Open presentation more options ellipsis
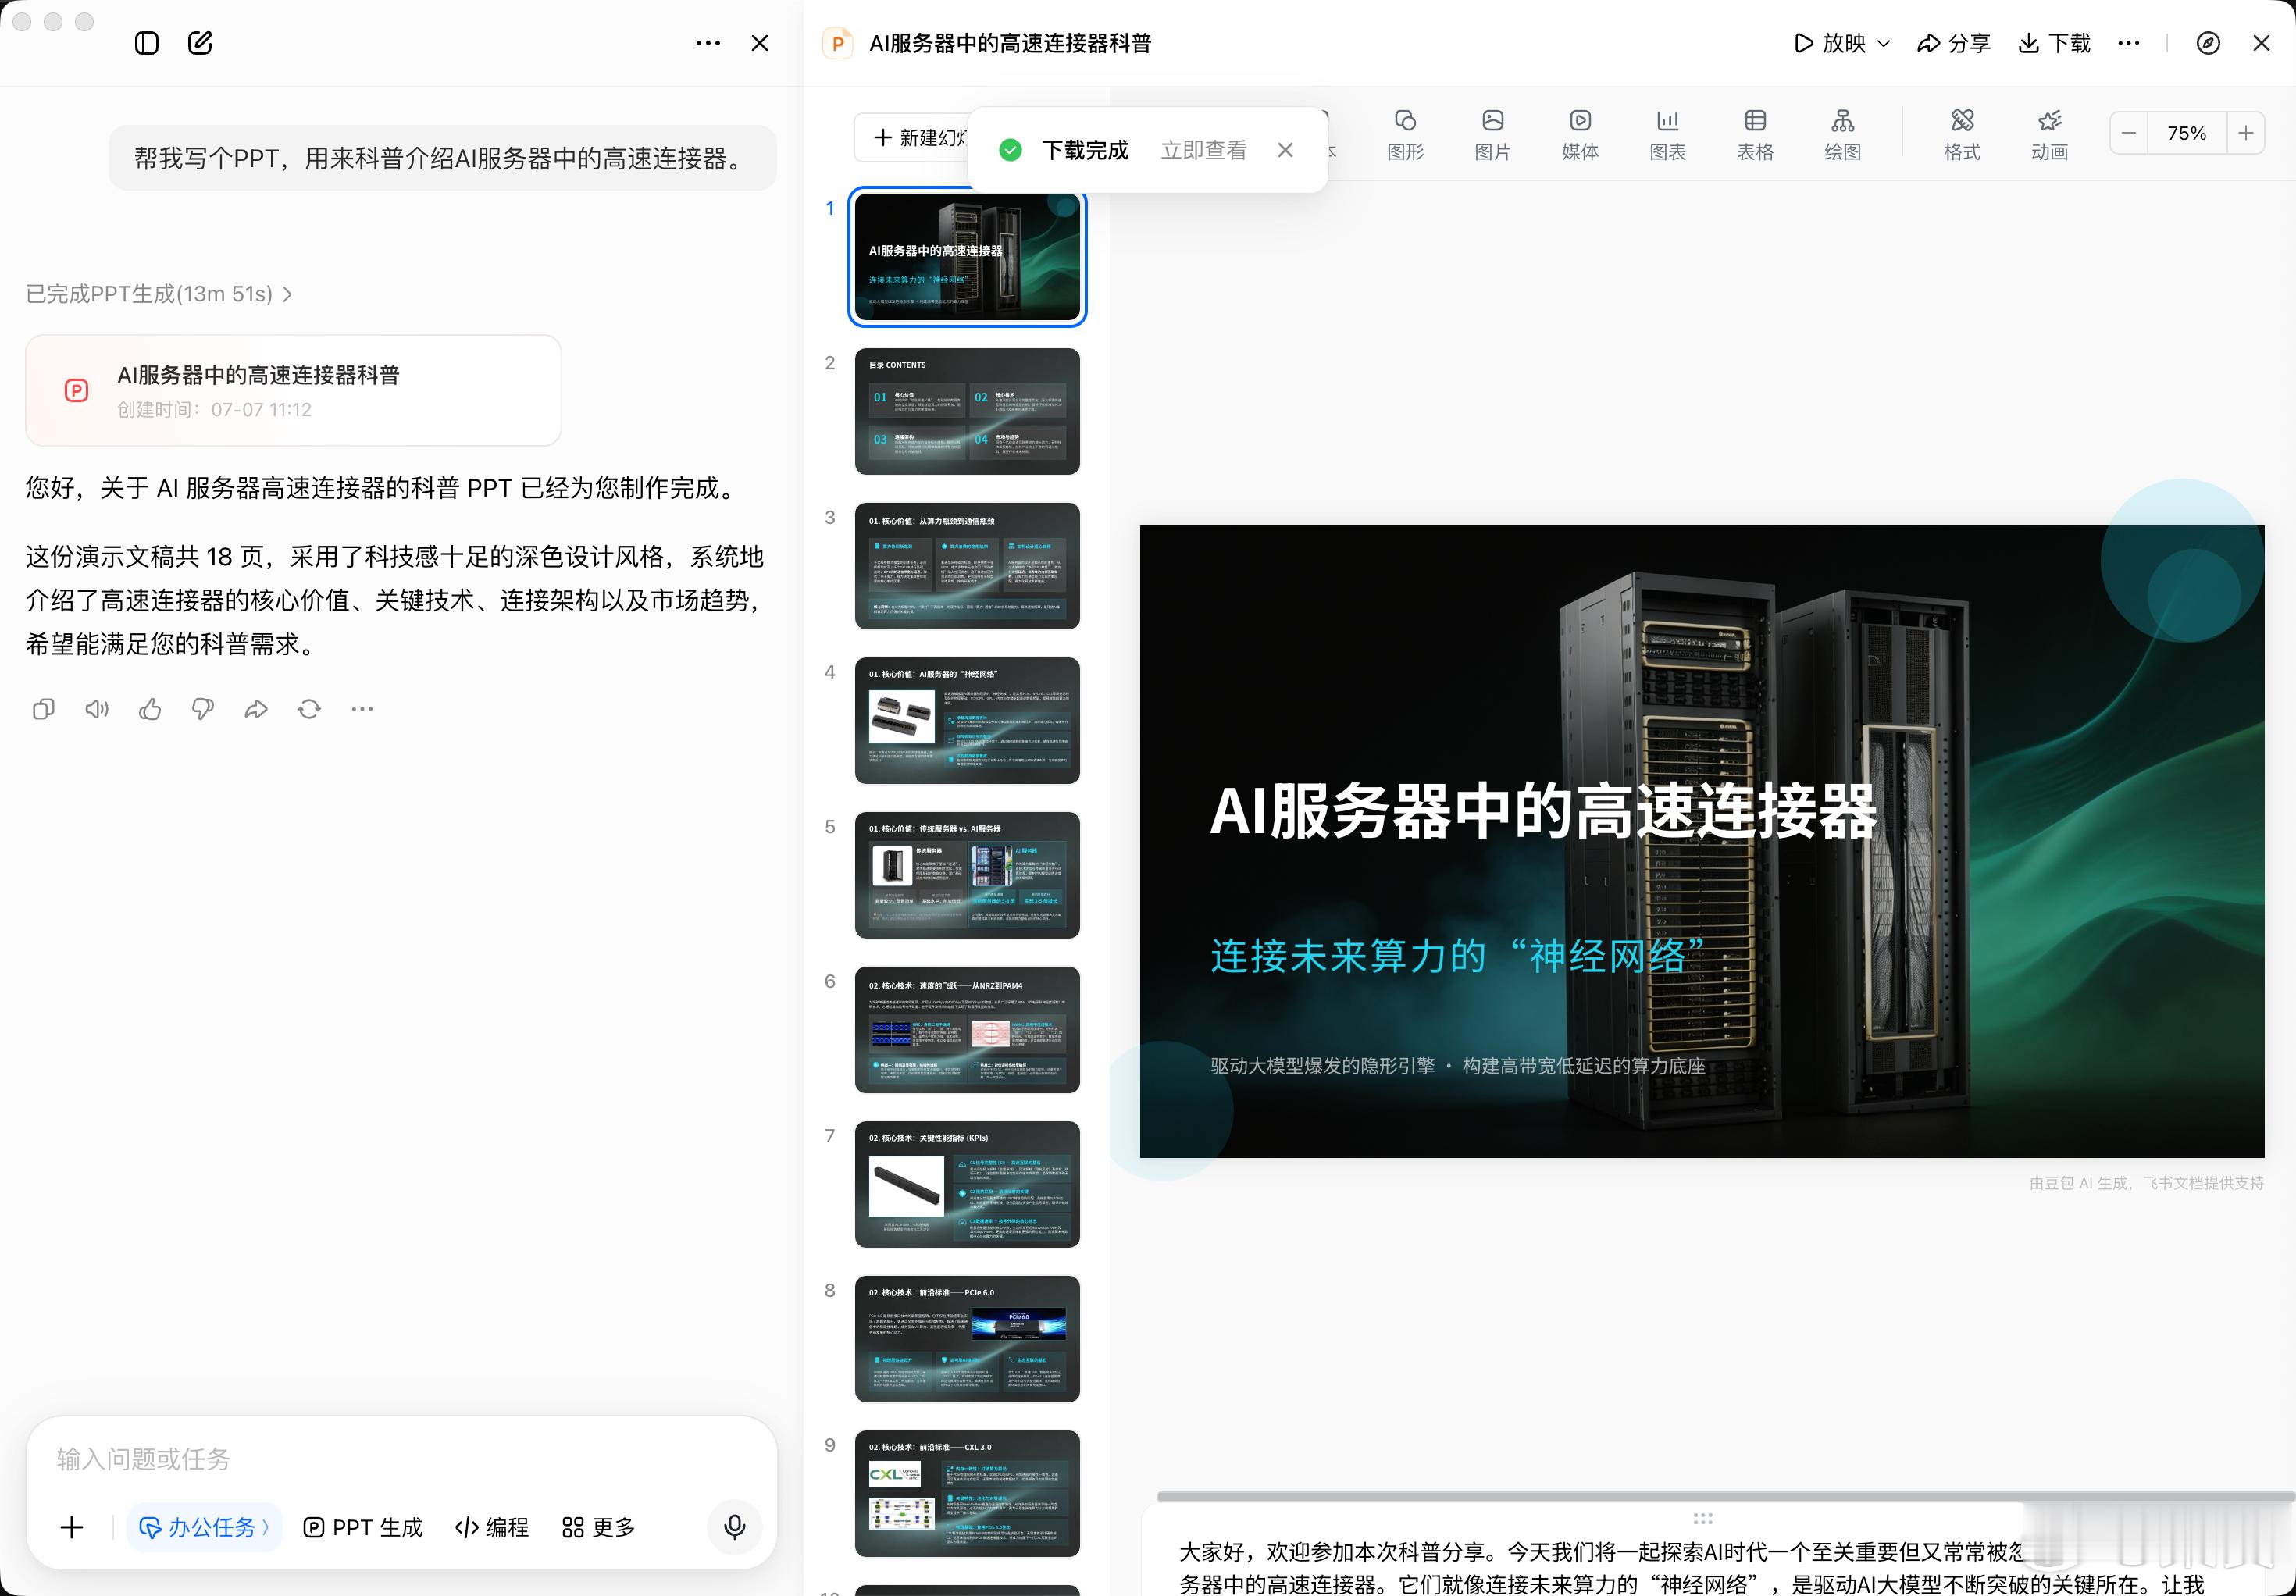Image resolution: width=2296 pixels, height=1596 pixels. [x=2129, y=43]
